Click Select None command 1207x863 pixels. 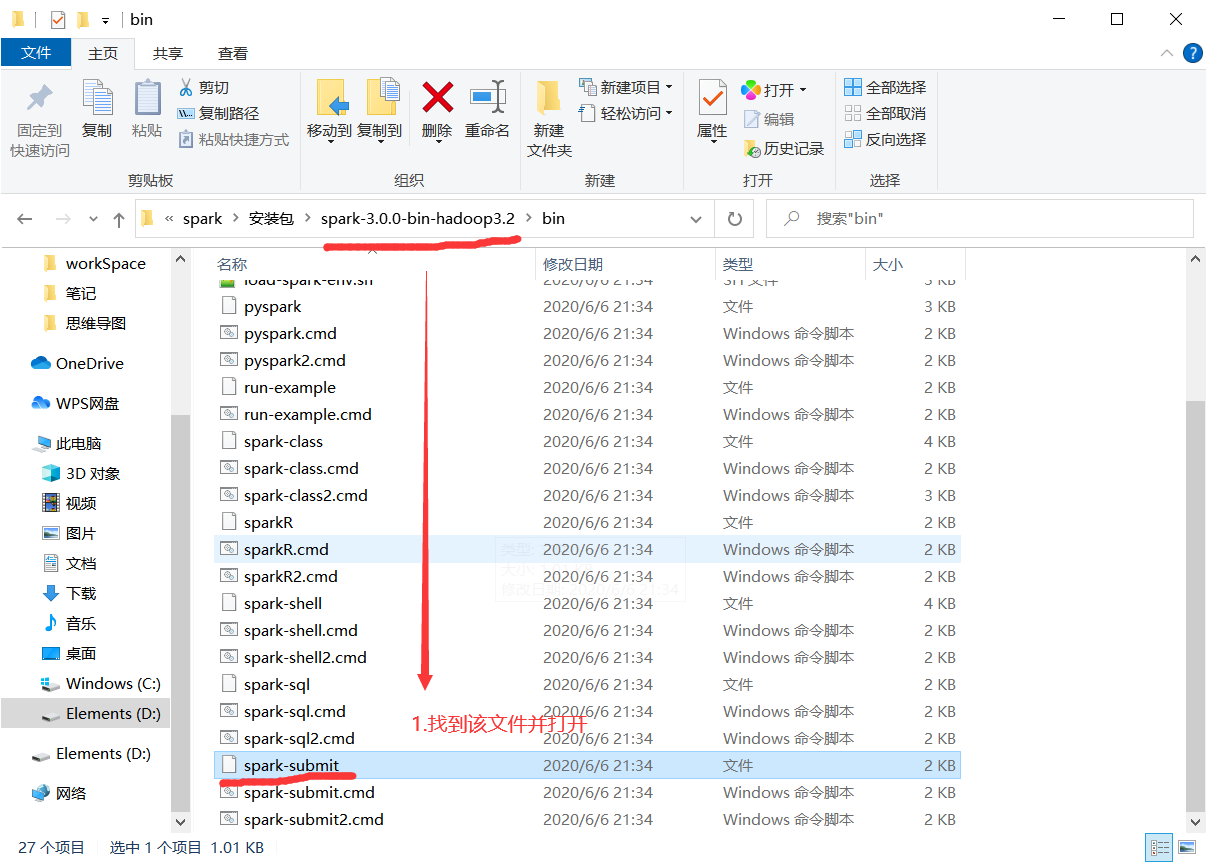coord(885,114)
